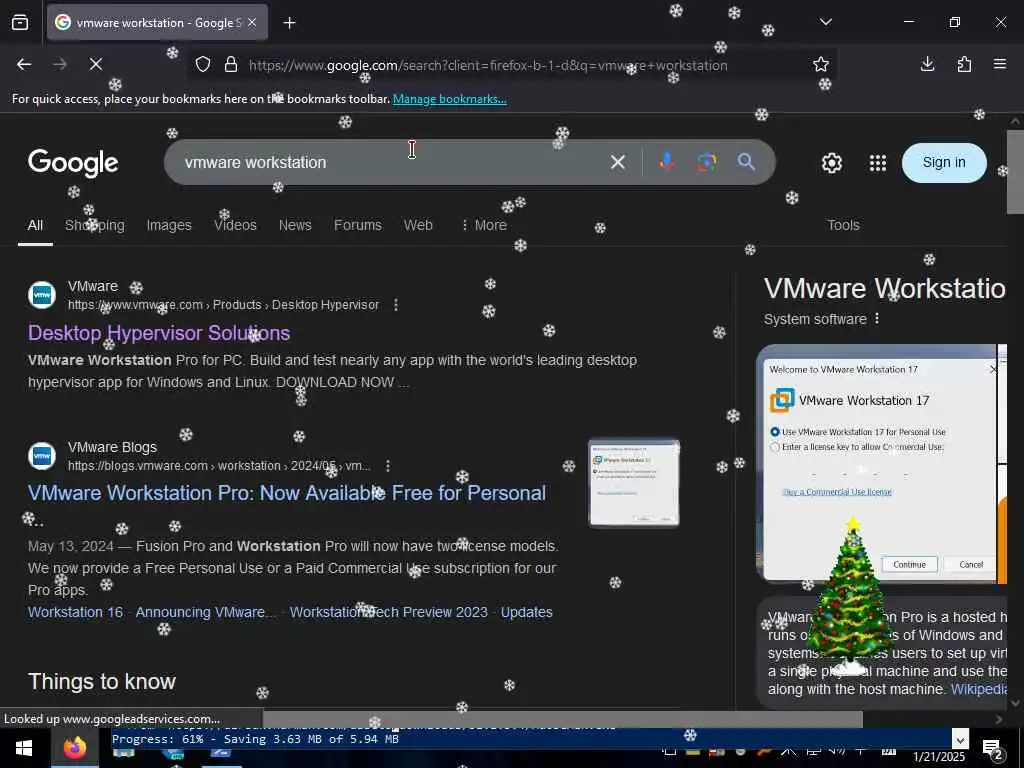Open the Firefox application hamburger menu
This screenshot has width=1024, height=768.
(999, 64)
